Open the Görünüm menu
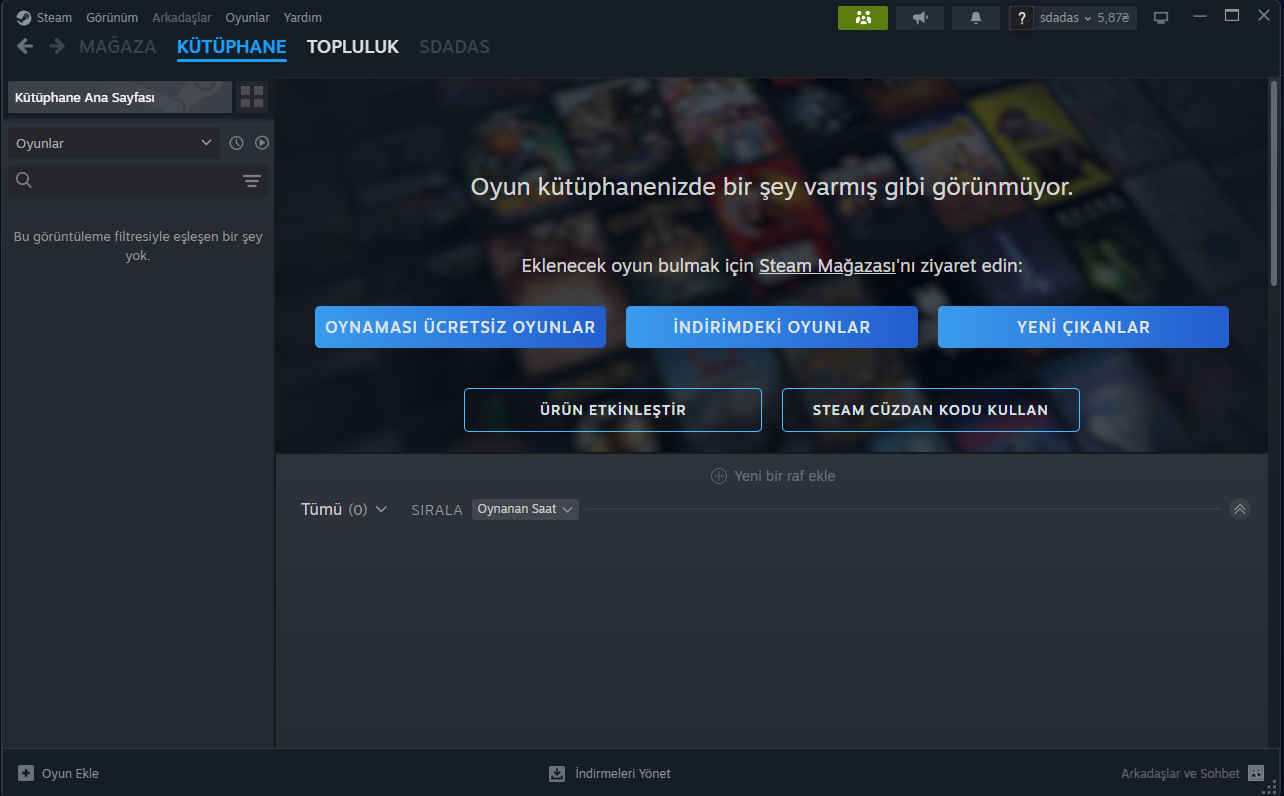The width and height of the screenshot is (1284, 796). pyautogui.click(x=112, y=18)
